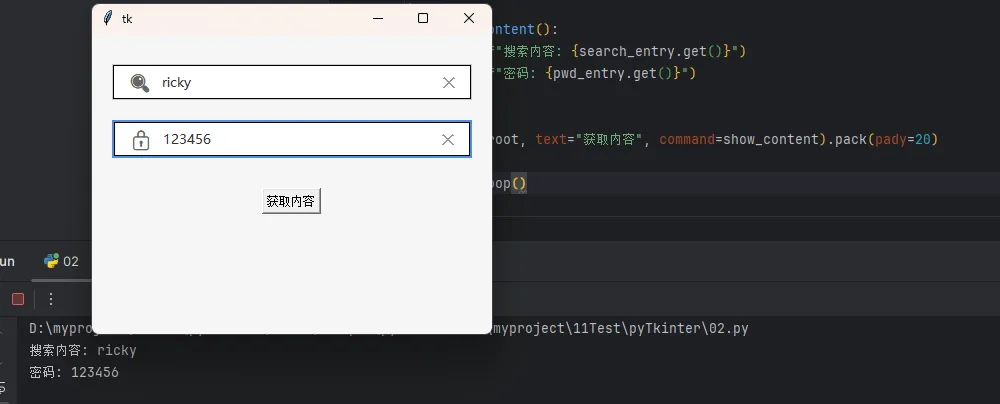Image resolution: width=1000 pixels, height=404 pixels.
Task: Click the magnifier icon in search field
Action: pos(140,83)
